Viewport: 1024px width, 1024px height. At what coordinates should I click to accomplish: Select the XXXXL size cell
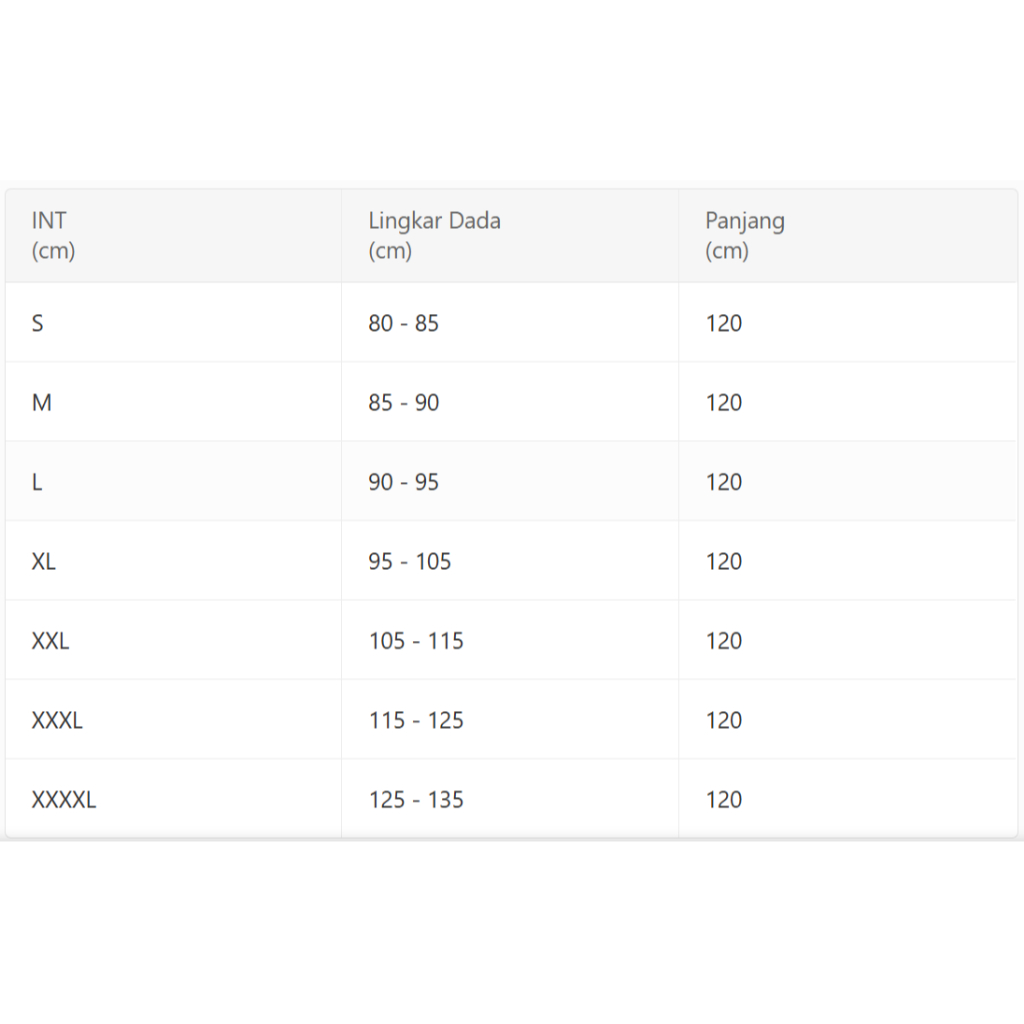[x=64, y=799]
